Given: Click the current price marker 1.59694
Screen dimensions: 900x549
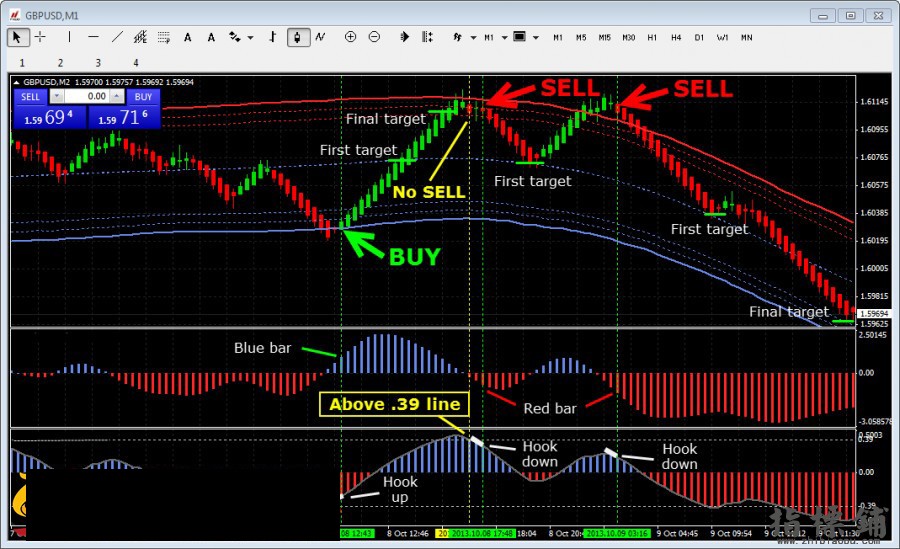Looking at the screenshot, I should click(874, 314).
